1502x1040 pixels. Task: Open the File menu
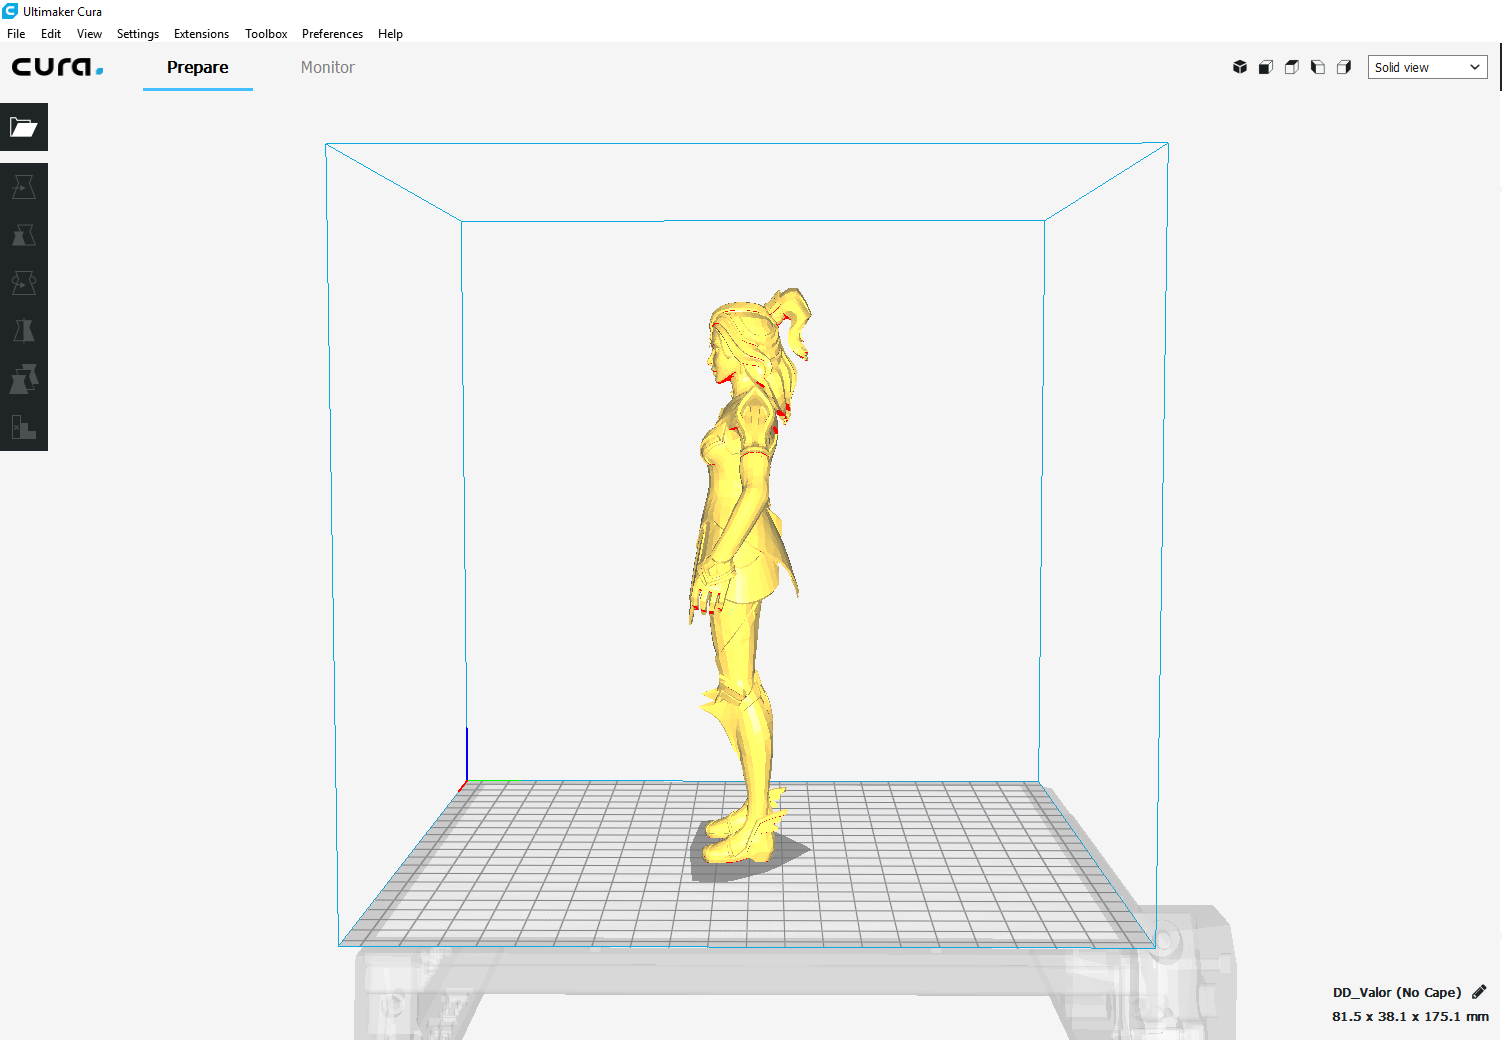16,34
